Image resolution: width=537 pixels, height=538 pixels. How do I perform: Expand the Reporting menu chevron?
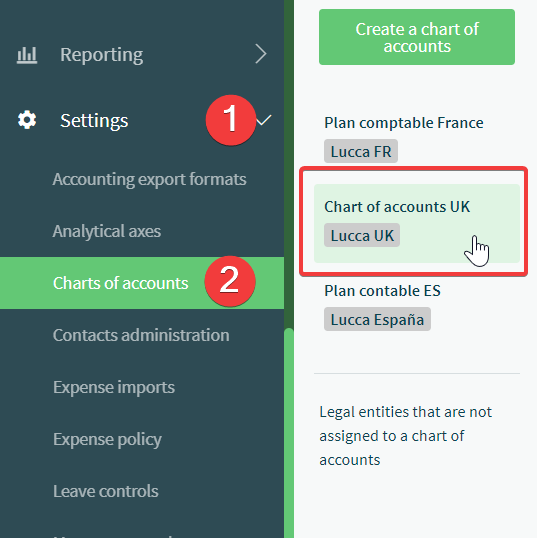[261, 54]
